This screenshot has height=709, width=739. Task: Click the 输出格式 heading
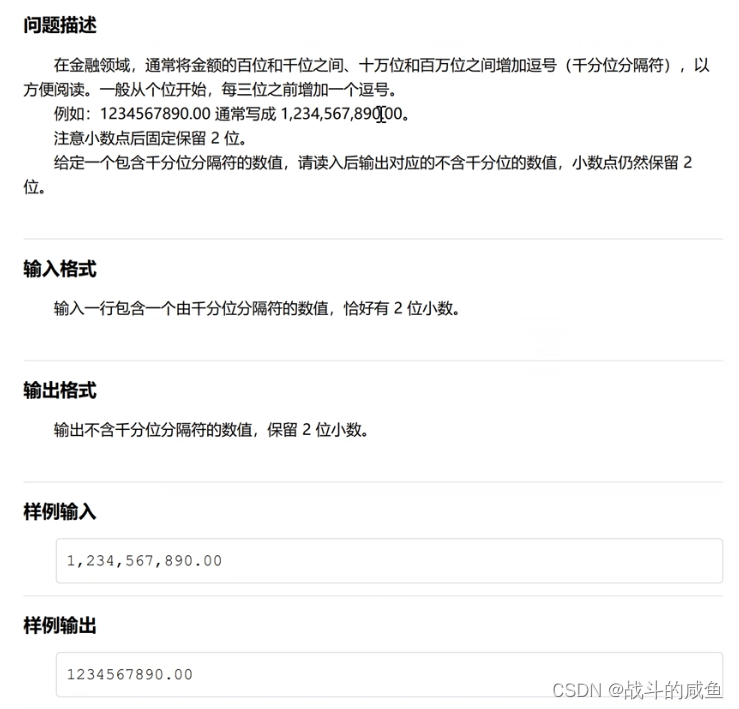point(60,390)
